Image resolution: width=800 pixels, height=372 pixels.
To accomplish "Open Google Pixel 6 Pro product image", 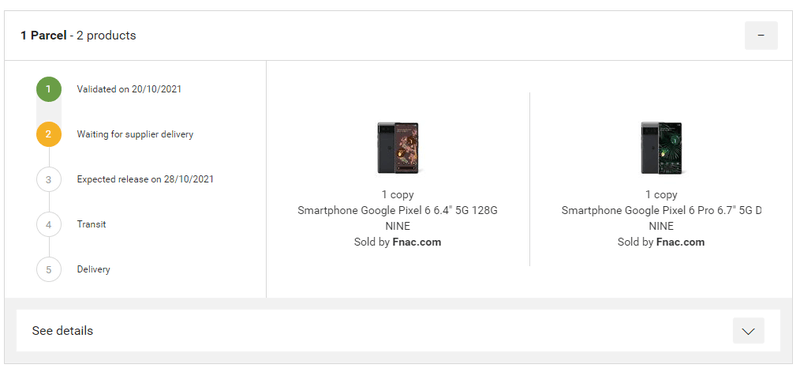I will 661,148.
